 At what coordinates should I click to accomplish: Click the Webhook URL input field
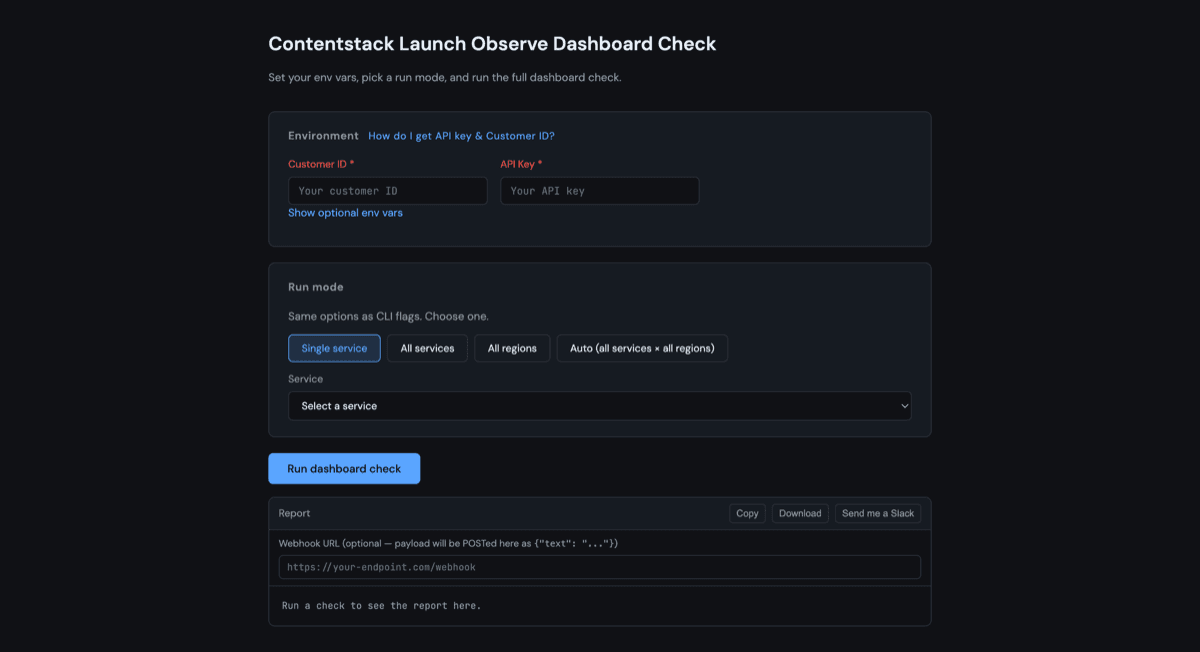click(600, 567)
